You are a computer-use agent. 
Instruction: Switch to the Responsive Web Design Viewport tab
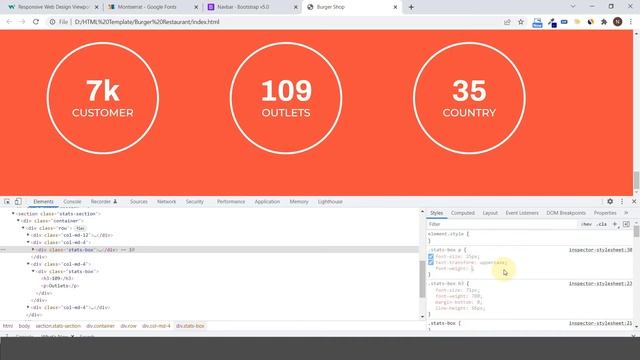53,7
